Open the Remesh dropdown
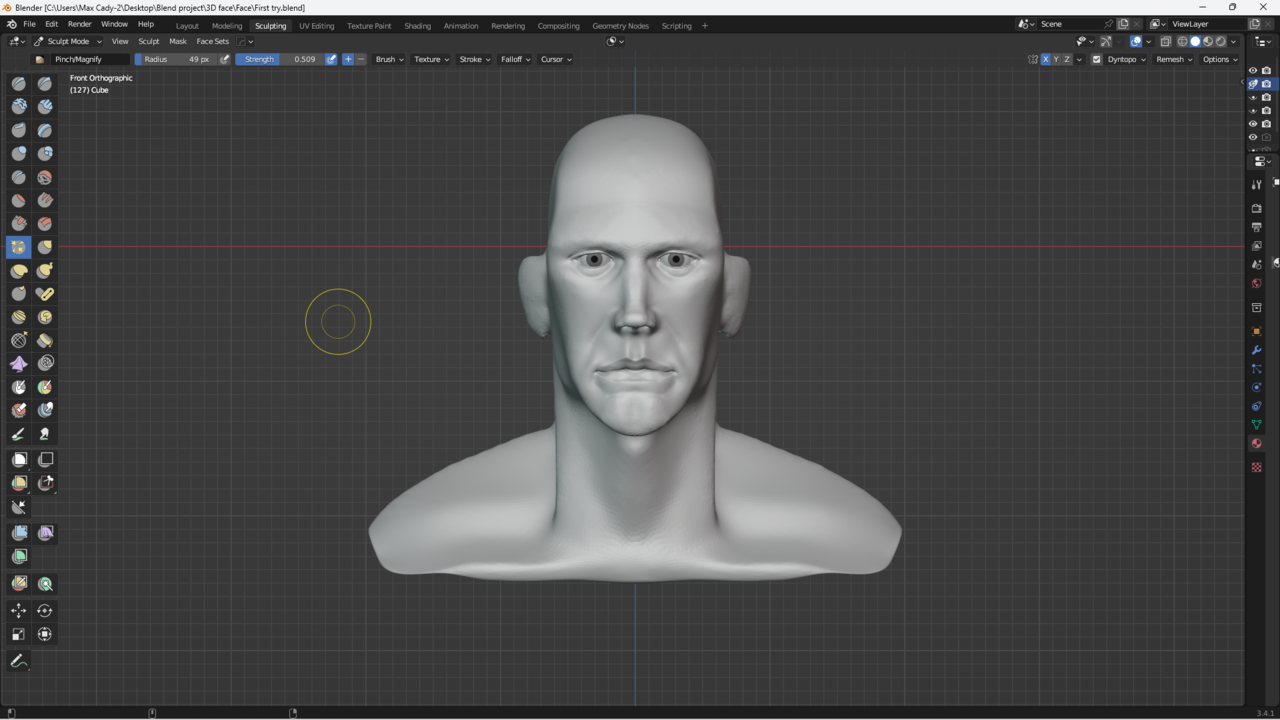 [1174, 59]
